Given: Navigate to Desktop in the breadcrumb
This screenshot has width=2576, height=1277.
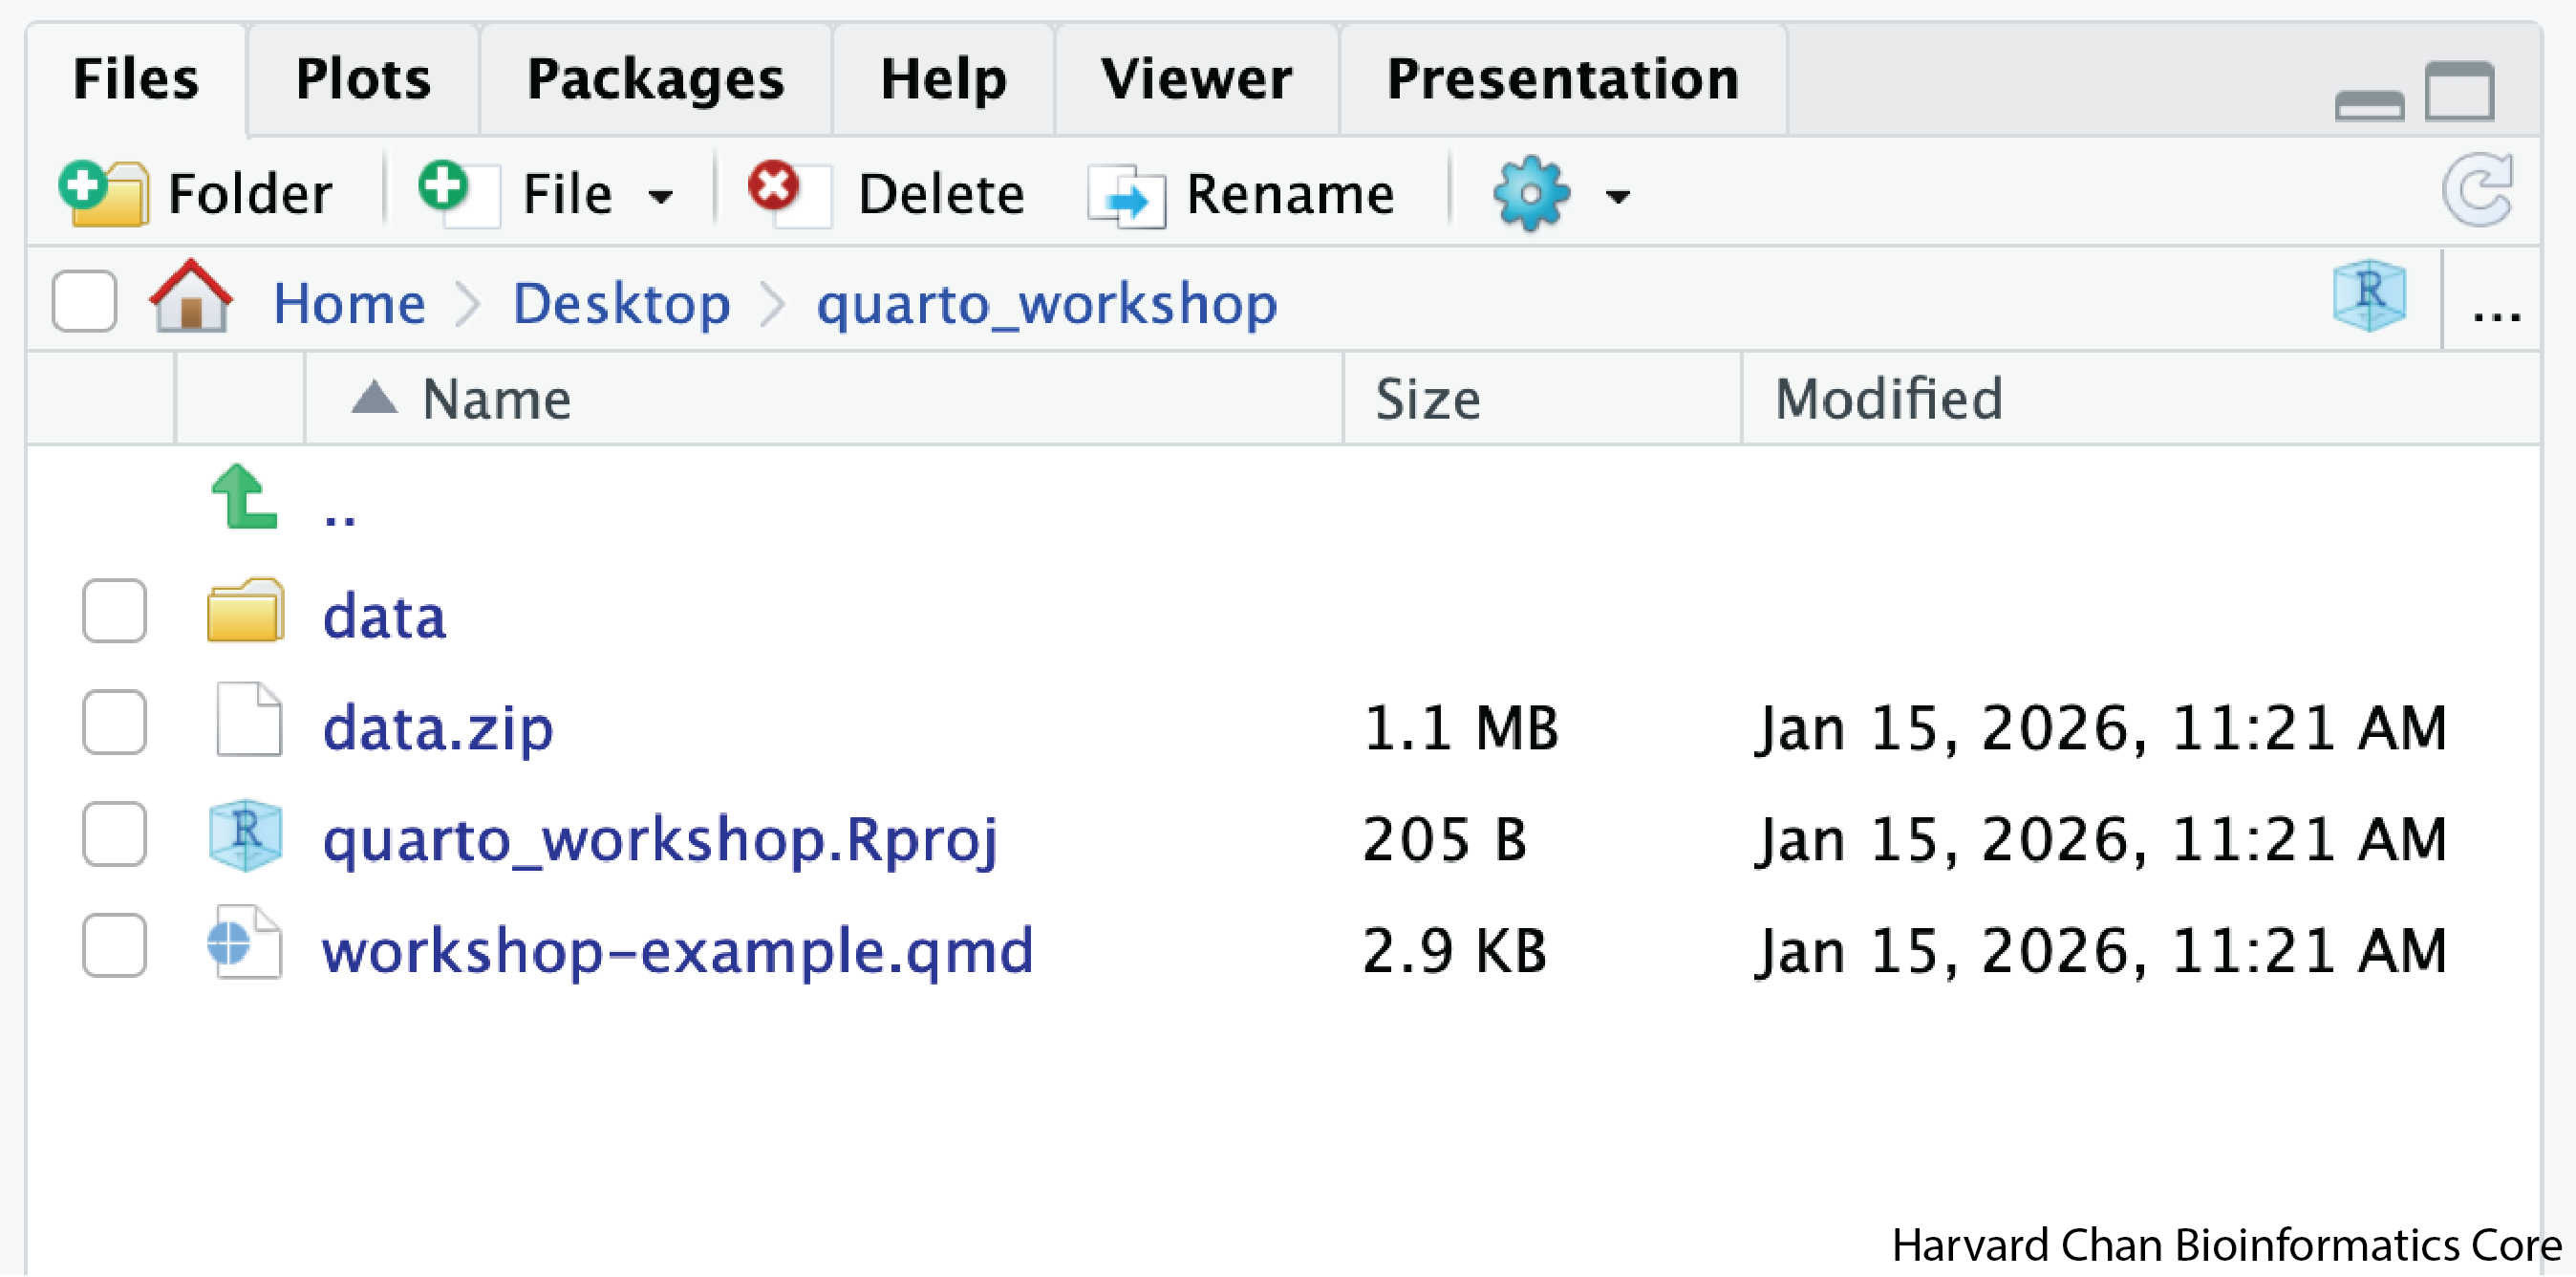Looking at the screenshot, I should click(621, 302).
